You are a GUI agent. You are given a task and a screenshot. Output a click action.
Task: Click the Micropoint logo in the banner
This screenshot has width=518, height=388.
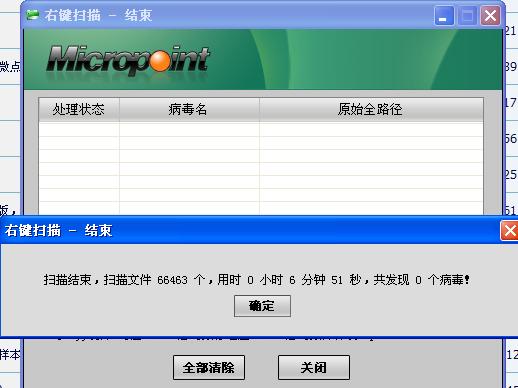coord(128,60)
